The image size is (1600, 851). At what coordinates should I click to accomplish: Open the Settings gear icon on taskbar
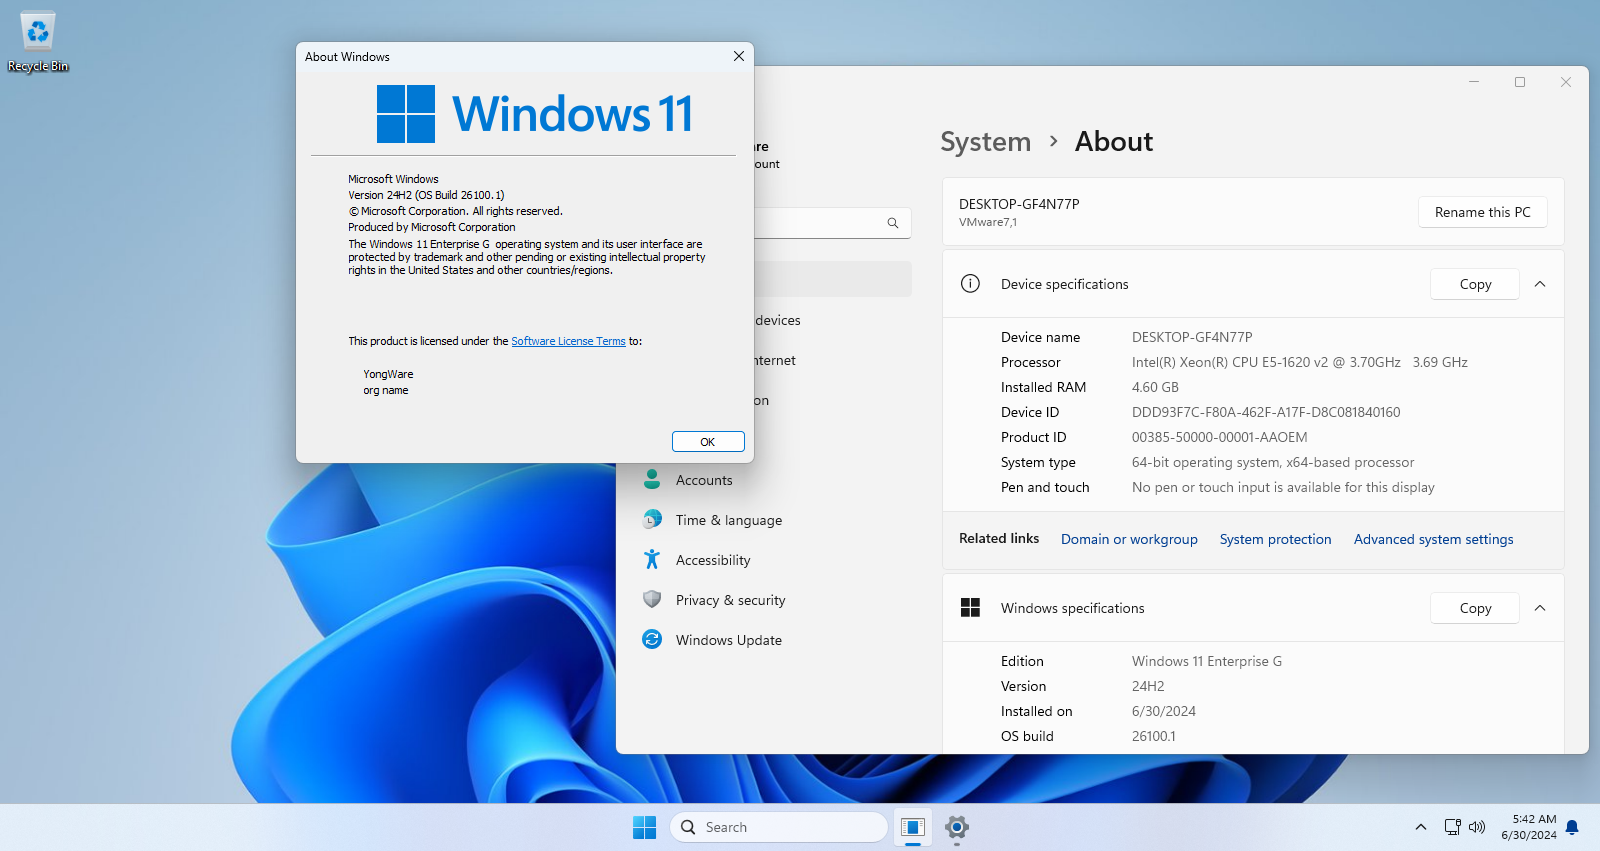[957, 827]
